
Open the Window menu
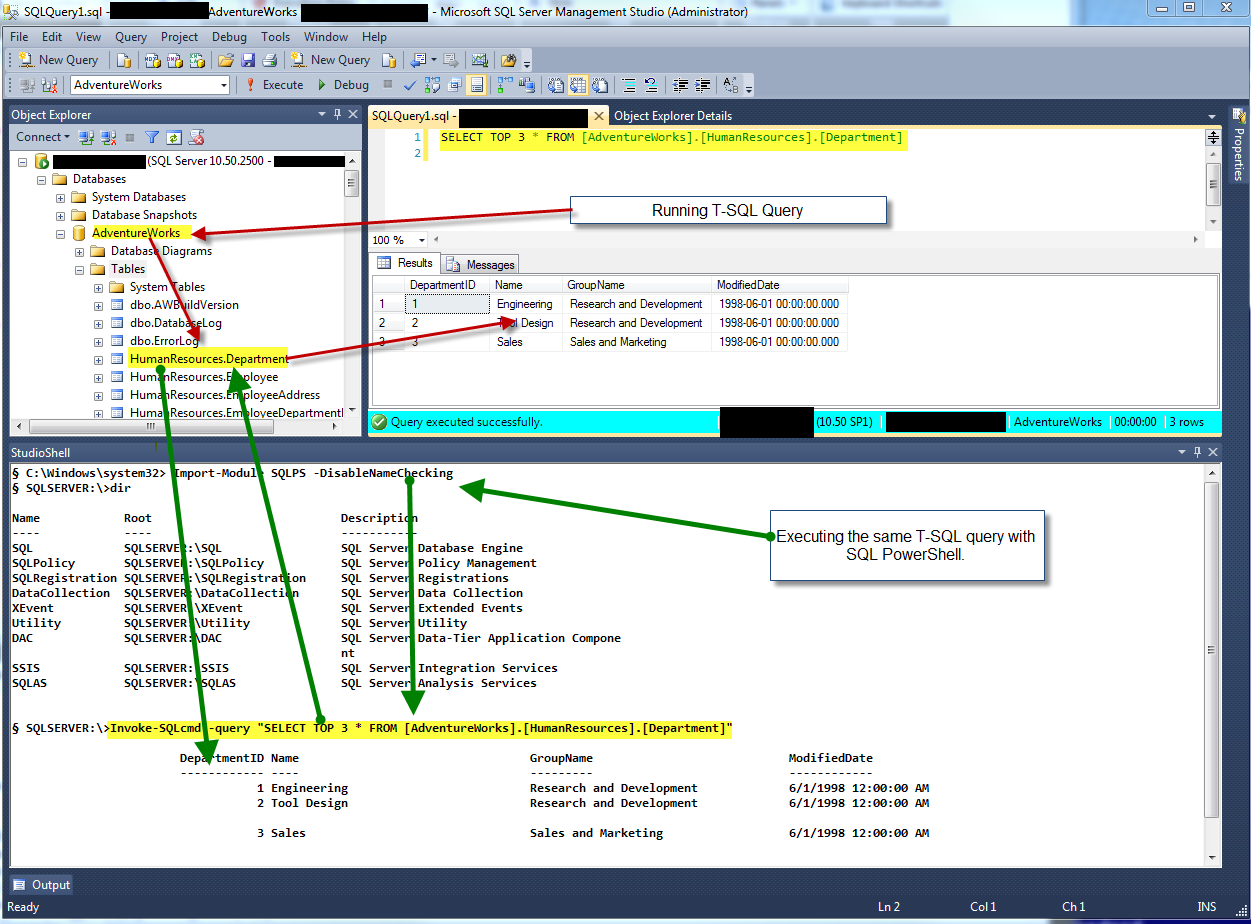pyautogui.click(x=326, y=37)
